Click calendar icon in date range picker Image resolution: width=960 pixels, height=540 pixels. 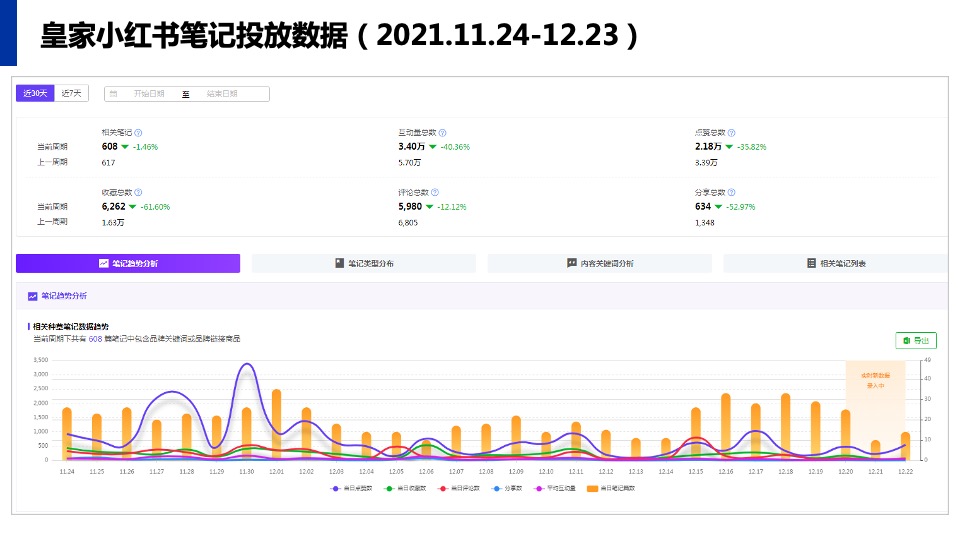coord(114,94)
